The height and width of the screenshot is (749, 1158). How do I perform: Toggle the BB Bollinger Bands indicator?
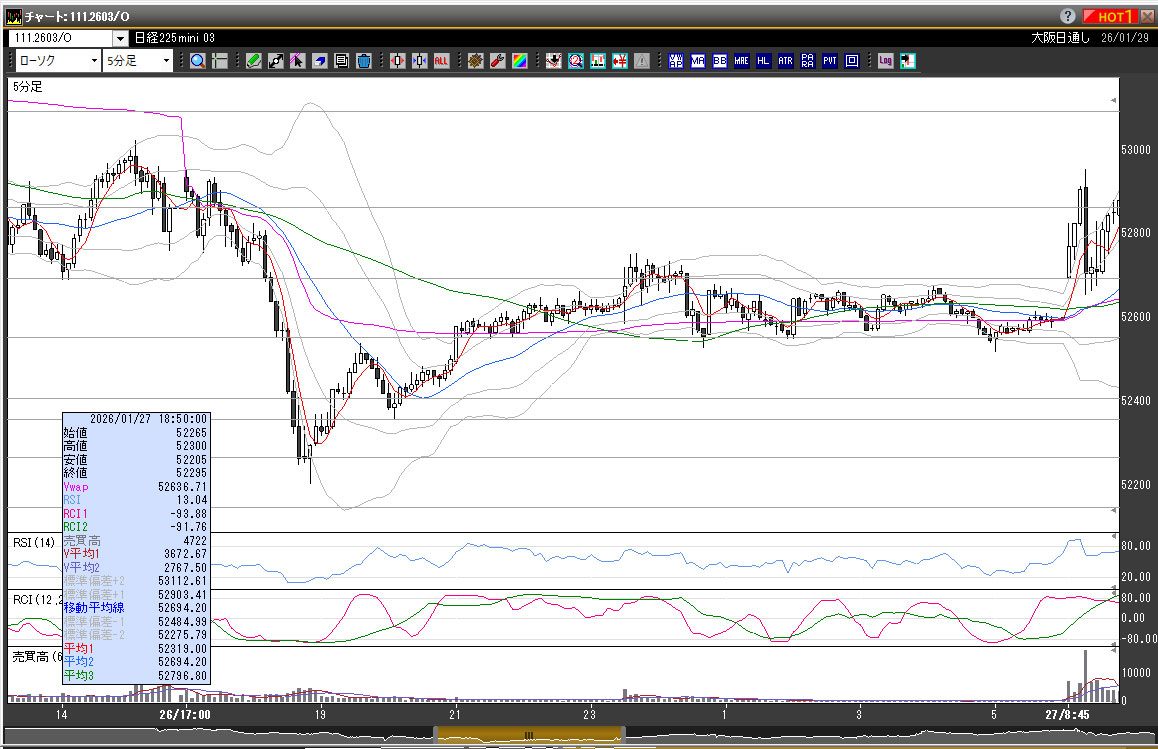[719, 61]
